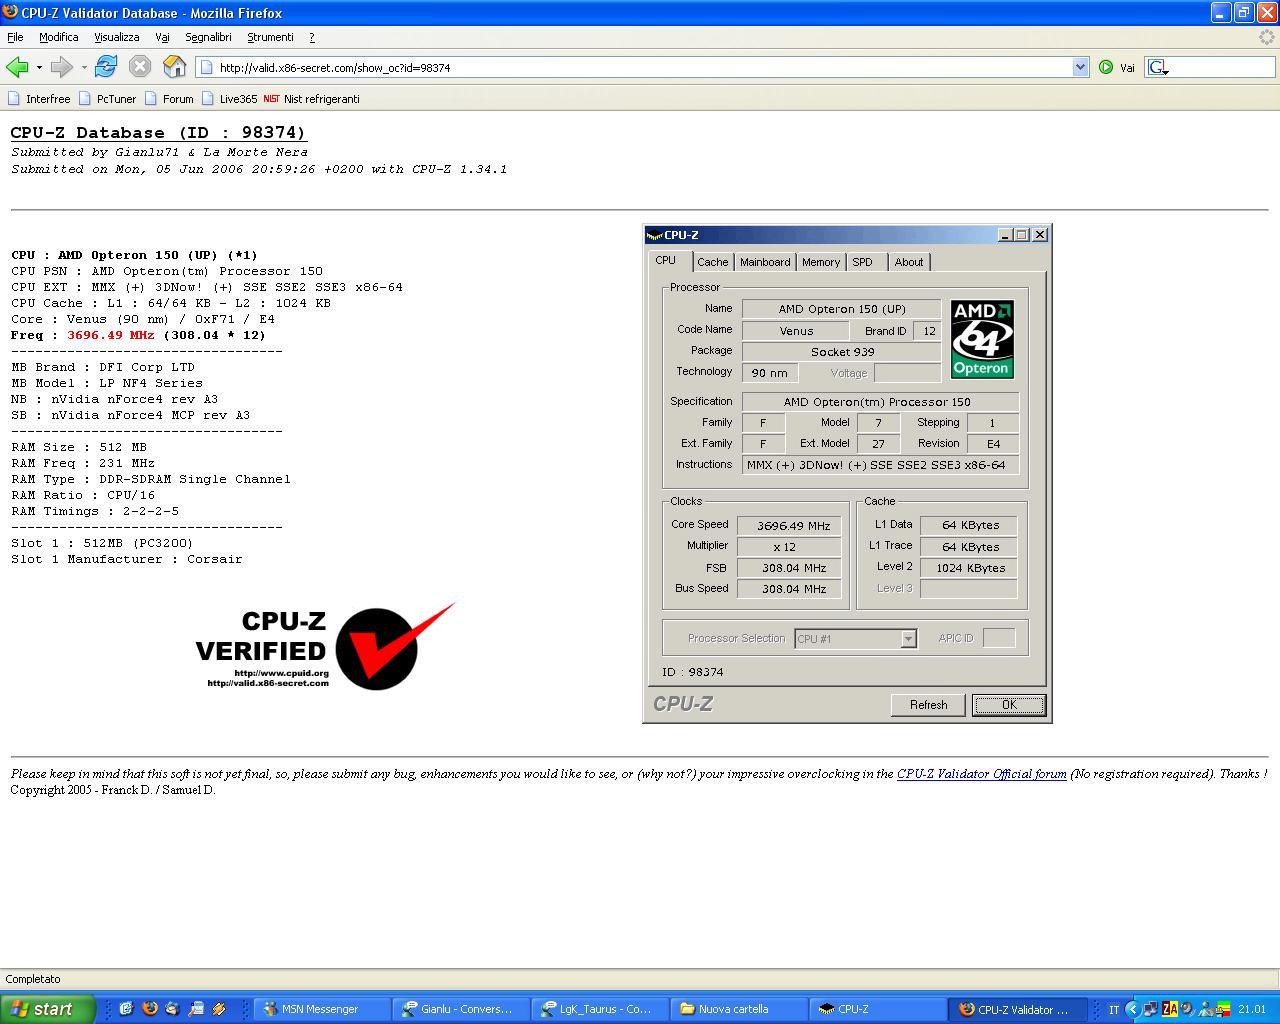The image size is (1280, 1024).
Task: Click the Stop loading icon
Action: click(140, 67)
